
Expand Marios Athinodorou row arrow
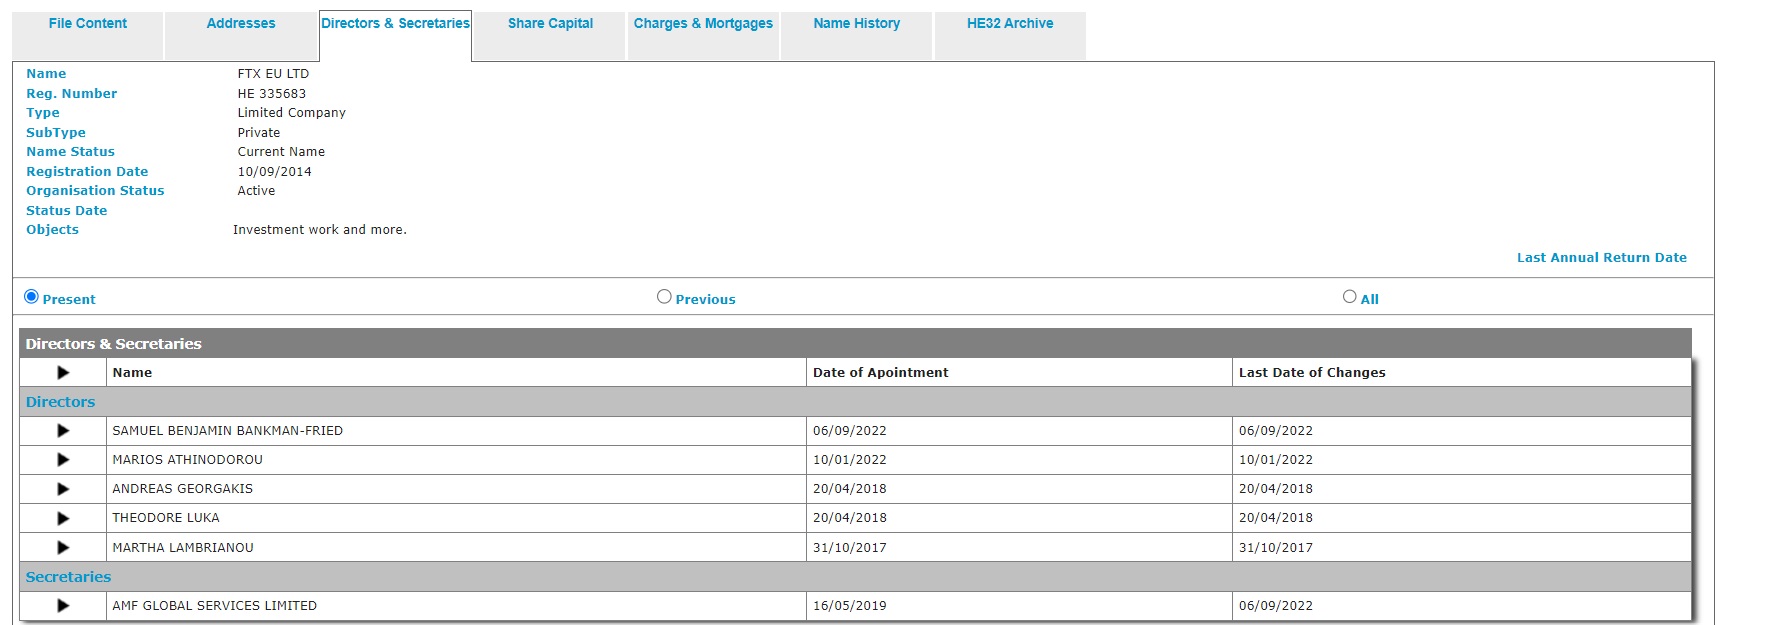[63, 460]
